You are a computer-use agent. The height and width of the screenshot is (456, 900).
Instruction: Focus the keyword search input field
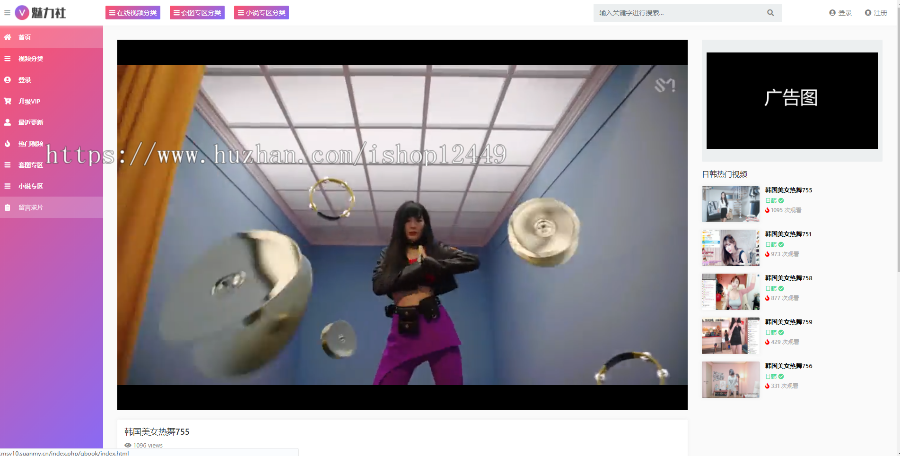coord(678,13)
